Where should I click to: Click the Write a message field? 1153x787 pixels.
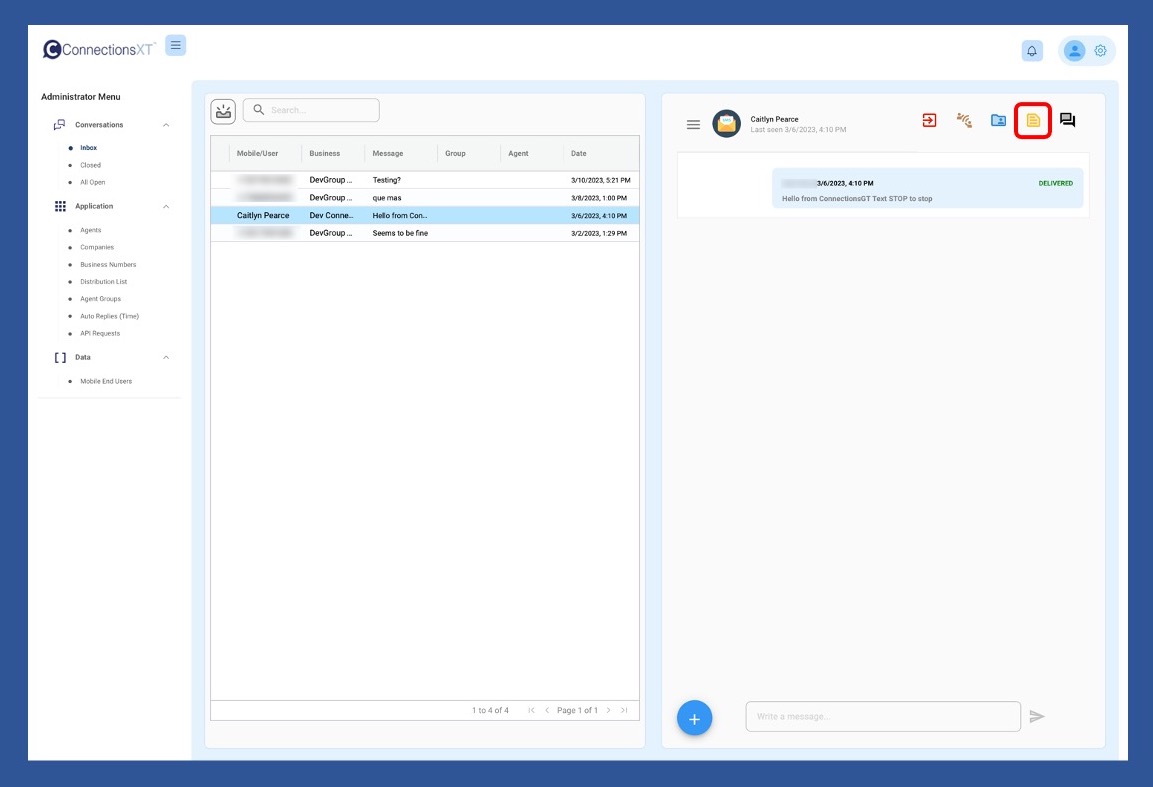pos(882,716)
